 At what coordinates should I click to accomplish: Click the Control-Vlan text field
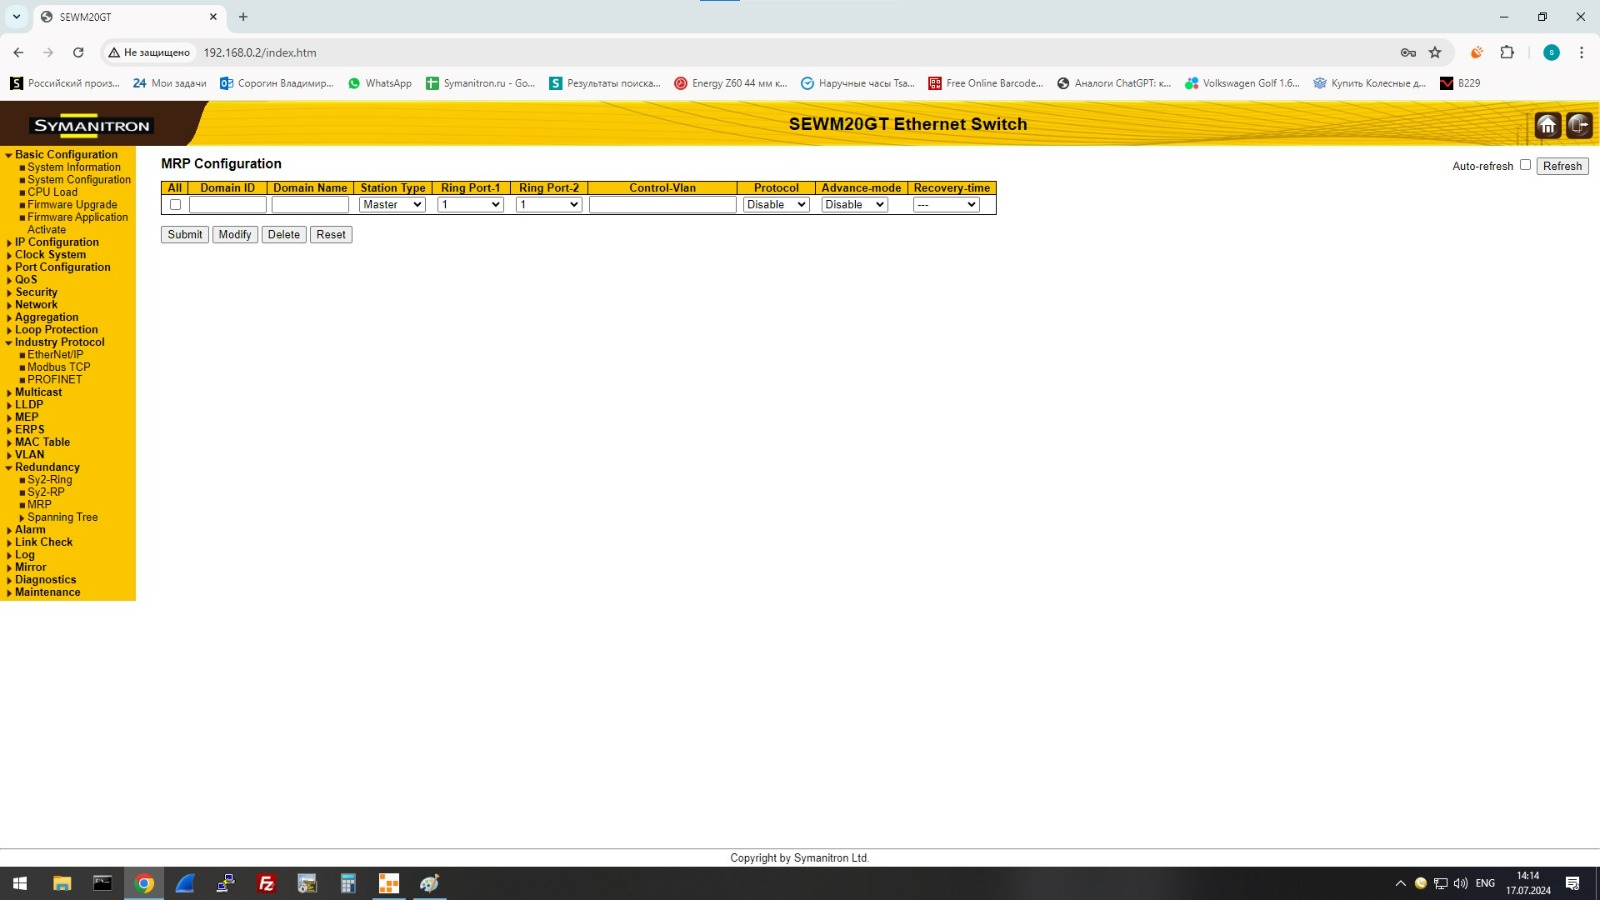[662, 205]
